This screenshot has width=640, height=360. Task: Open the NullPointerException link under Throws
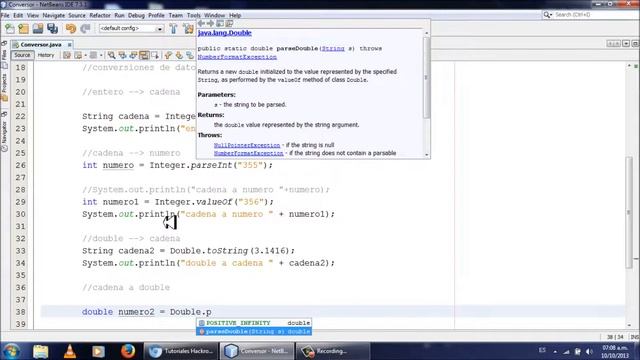[x=247, y=145]
